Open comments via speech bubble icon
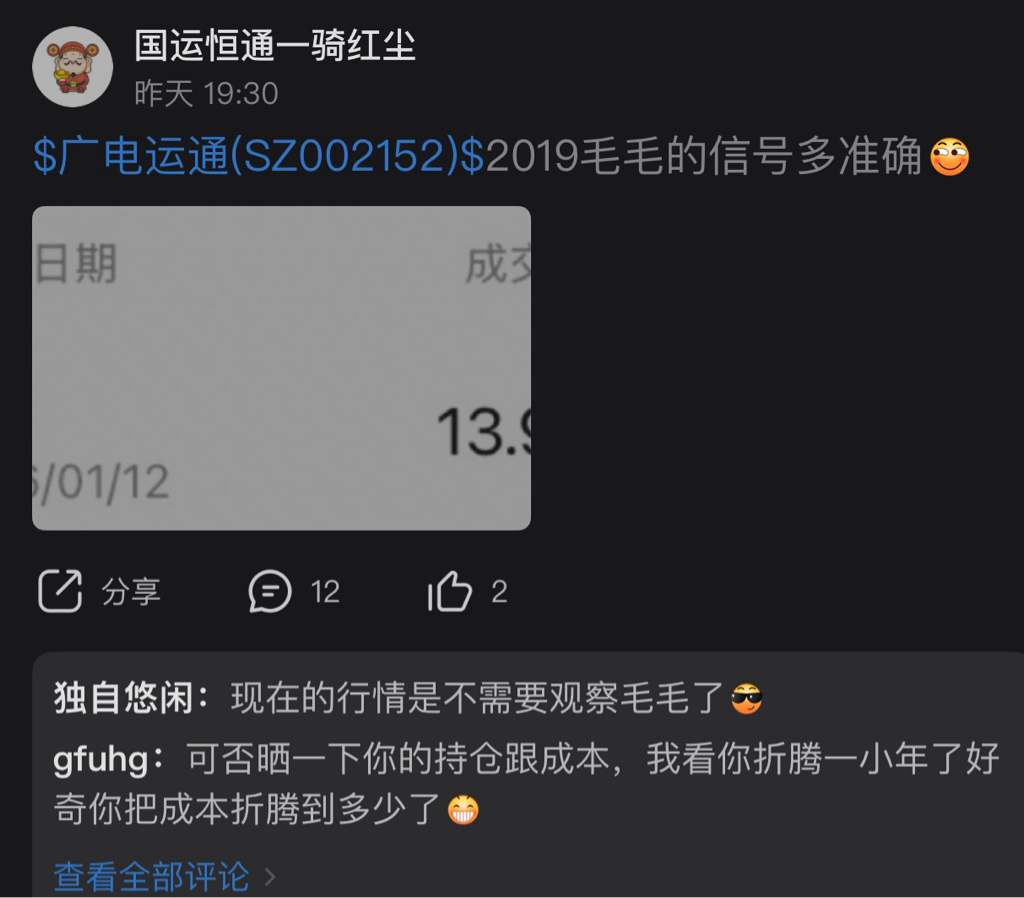 [x=269, y=591]
